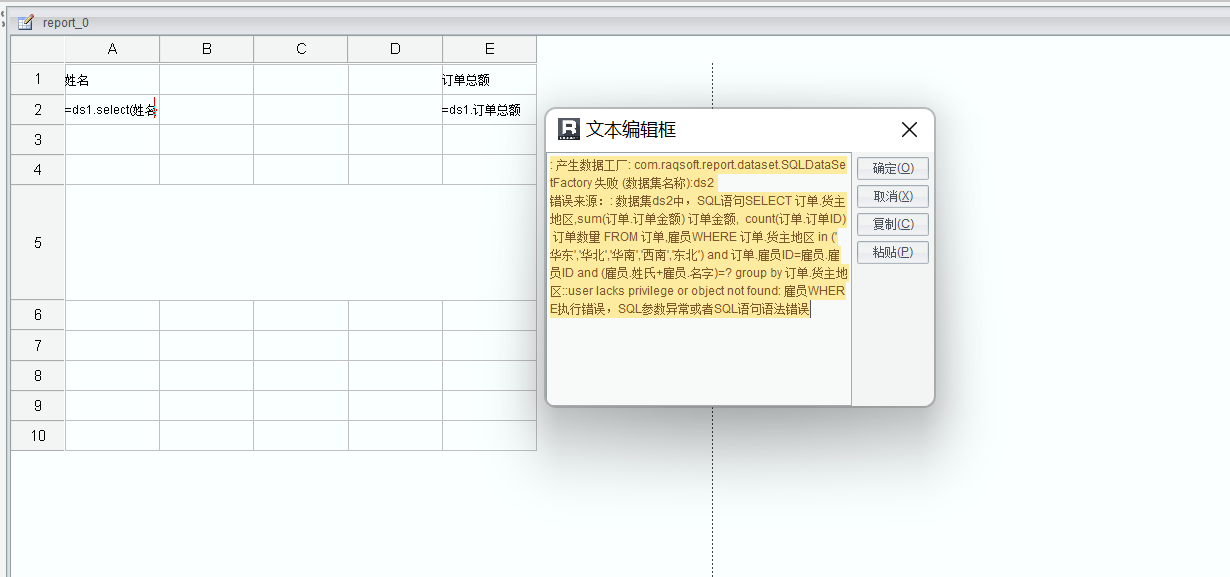1230x577 pixels.
Task: Click the report_0 document icon
Action: 26,22
